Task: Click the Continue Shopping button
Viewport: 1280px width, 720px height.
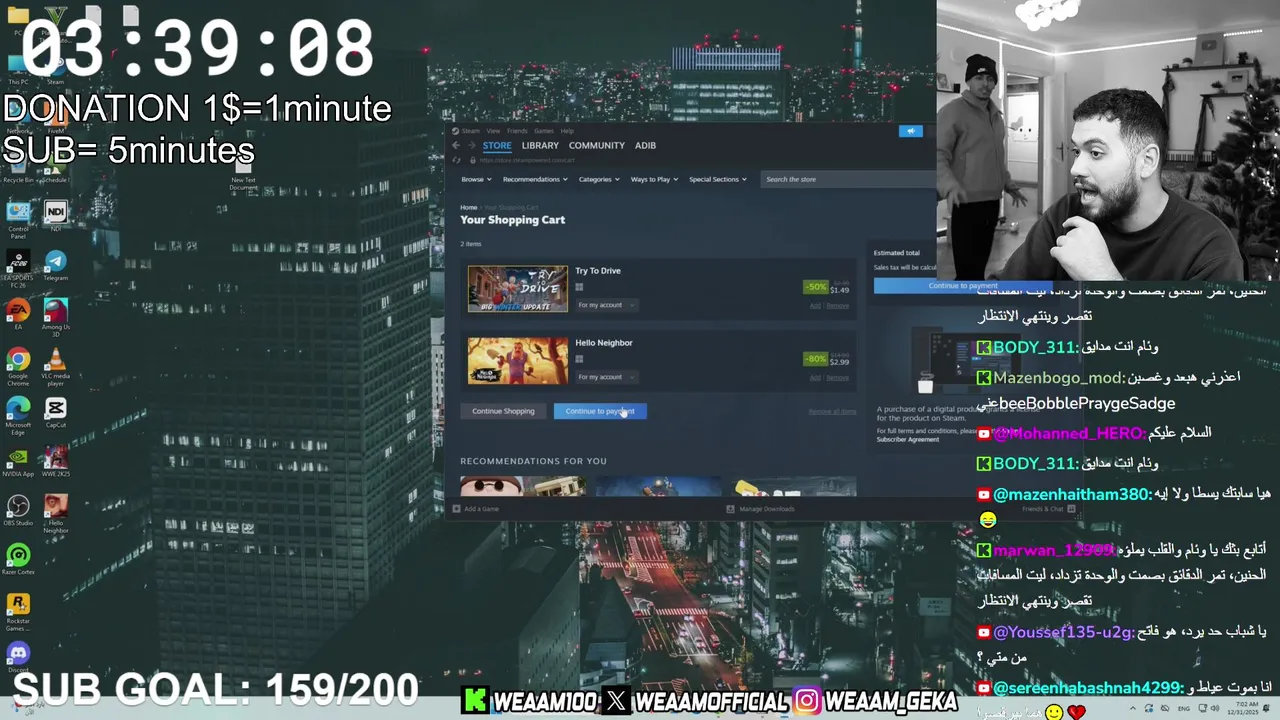Action: [503, 411]
